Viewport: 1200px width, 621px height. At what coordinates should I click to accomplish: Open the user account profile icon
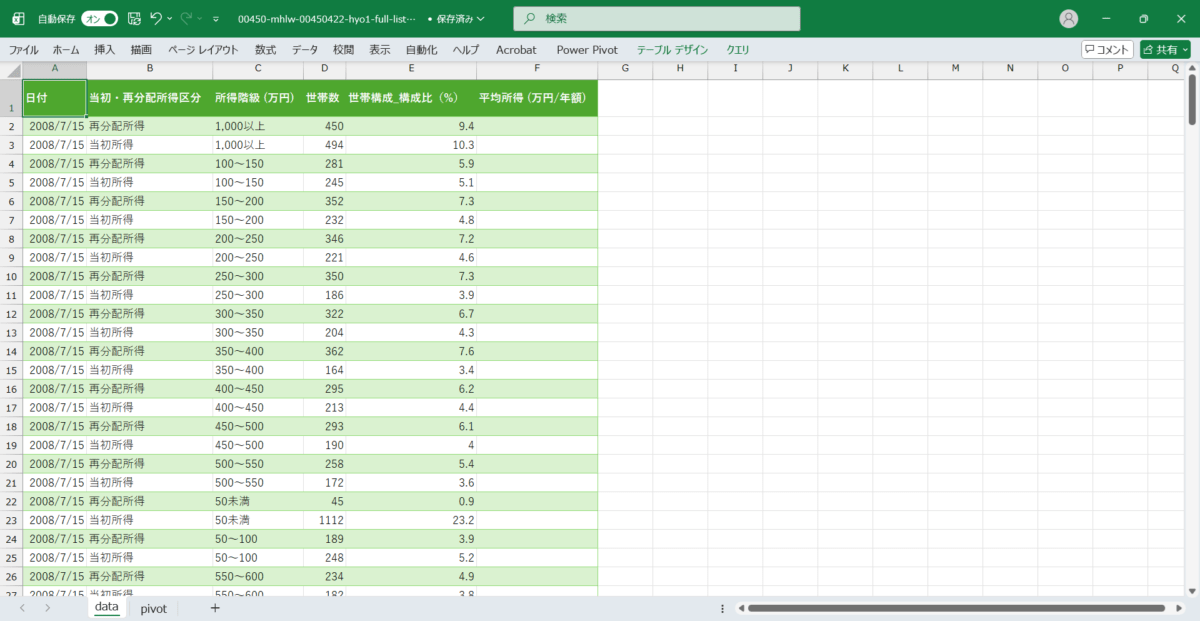click(x=1069, y=19)
